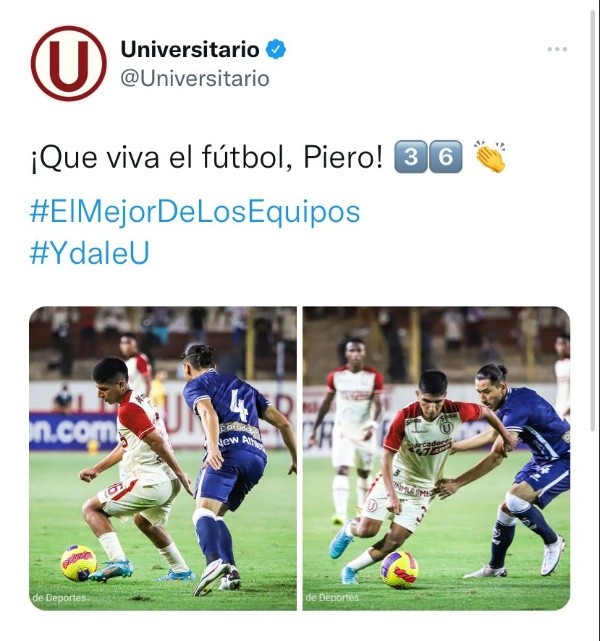The width and height of the screenshot is (600, 641).
Task: Follow the #ElMejorDeLosEquipos hashtag
Action: [195, 212]
